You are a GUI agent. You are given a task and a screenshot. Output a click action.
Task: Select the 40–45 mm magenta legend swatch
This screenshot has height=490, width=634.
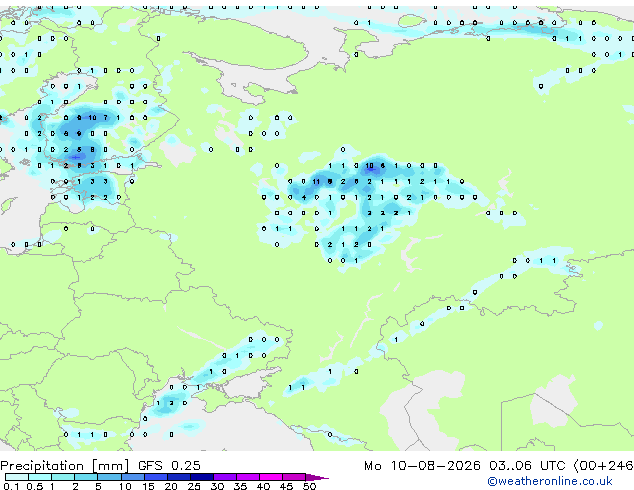pos(271,477)
